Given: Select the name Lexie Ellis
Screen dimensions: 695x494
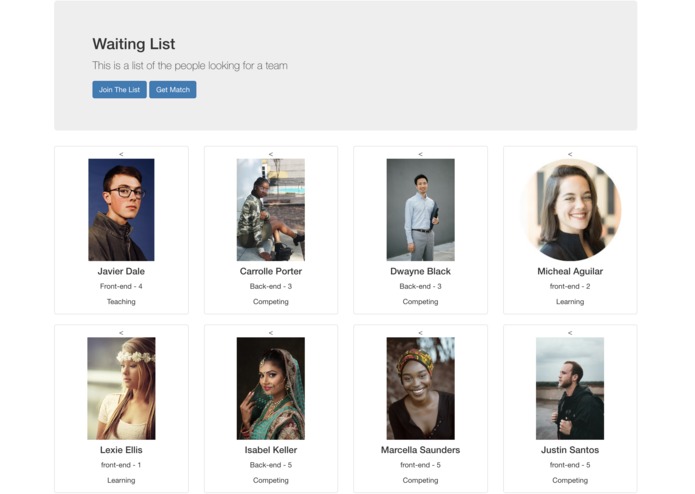Looking at the screenshot, I should click(121, 450).
